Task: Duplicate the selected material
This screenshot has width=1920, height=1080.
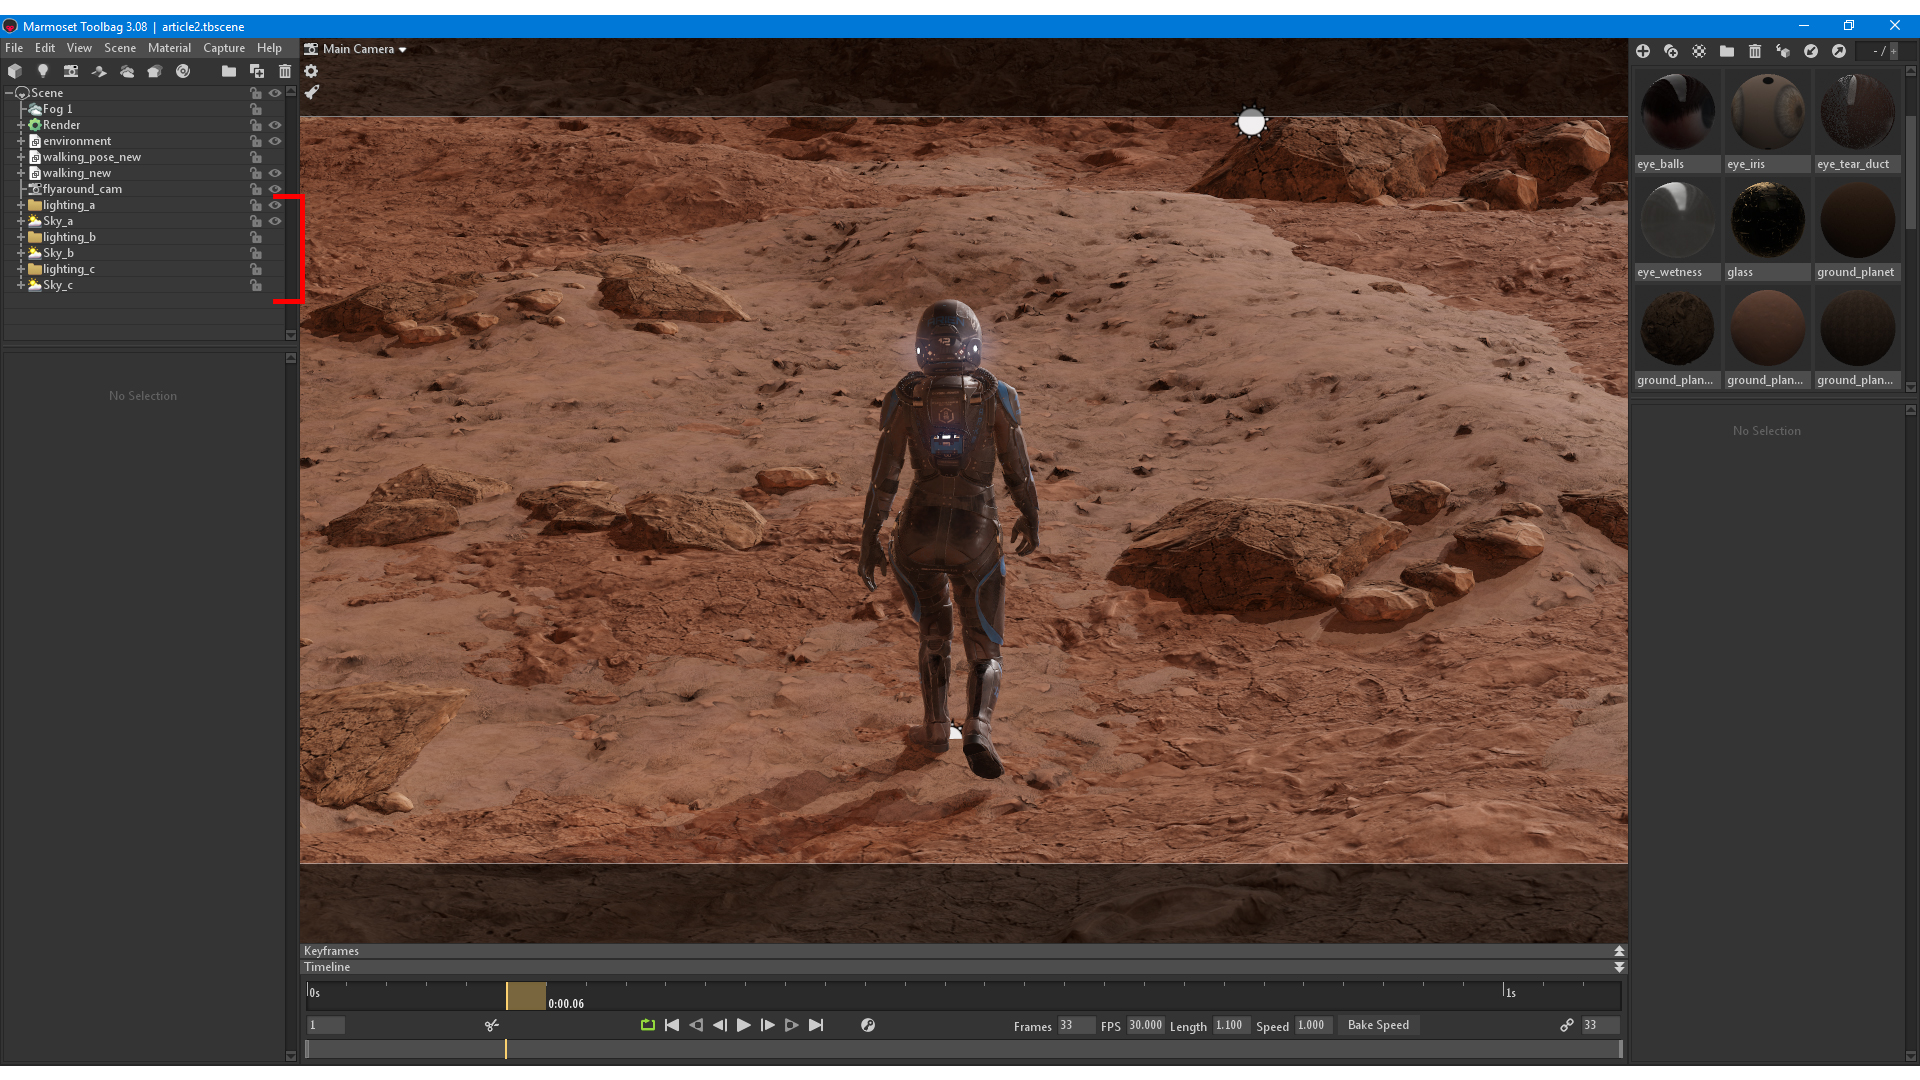Action: coord(1671,51)
